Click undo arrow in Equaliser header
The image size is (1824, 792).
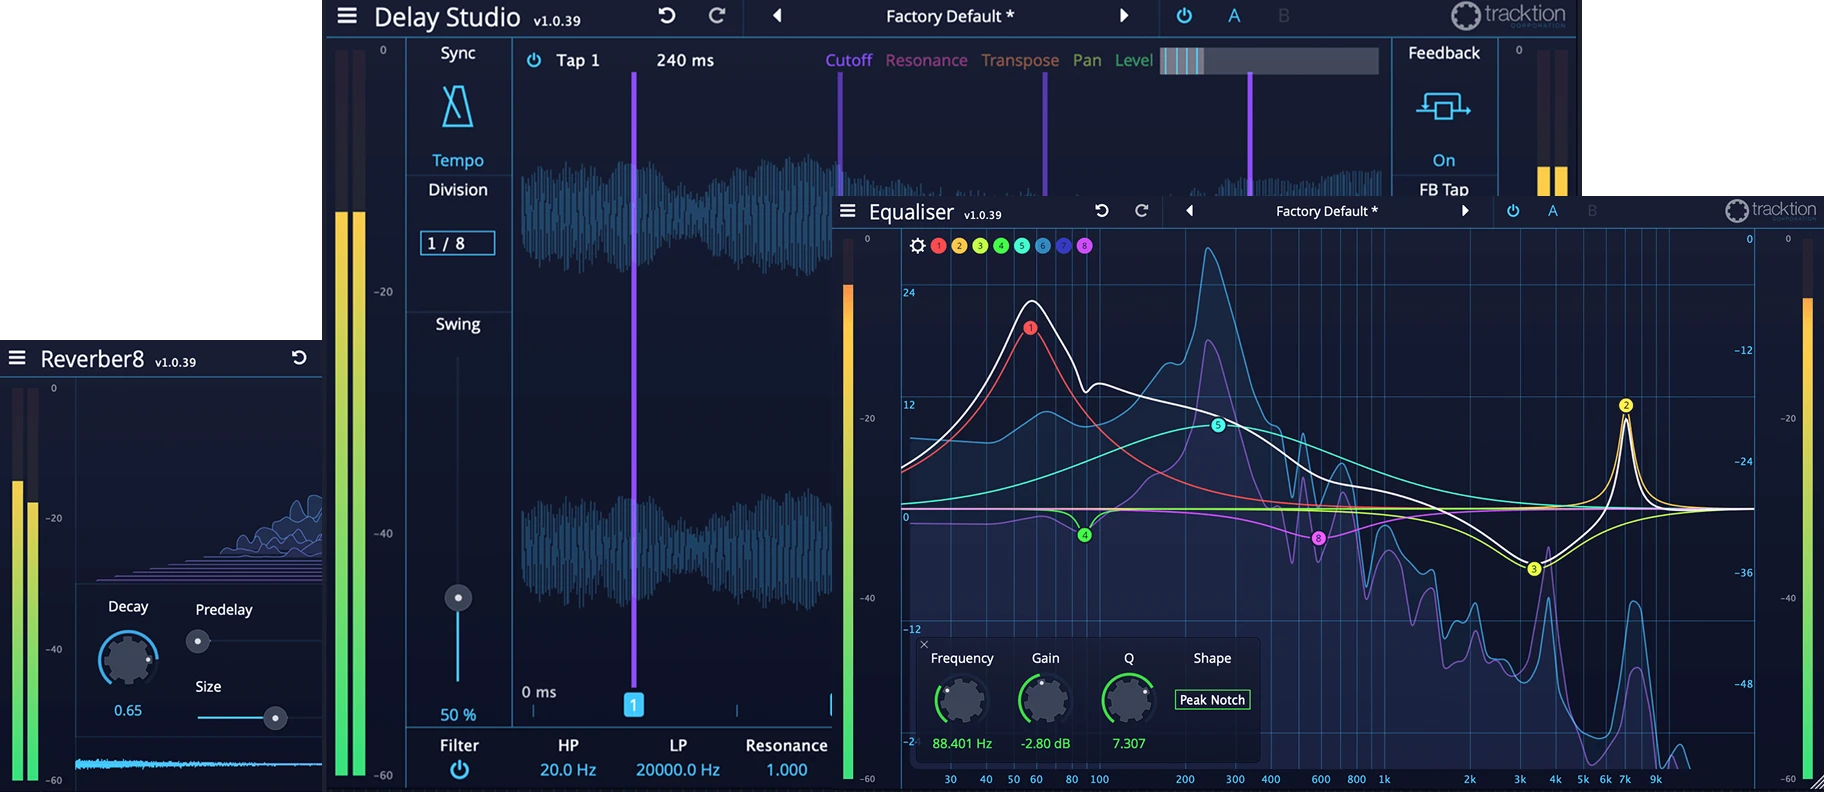[x=1102, y=211]
